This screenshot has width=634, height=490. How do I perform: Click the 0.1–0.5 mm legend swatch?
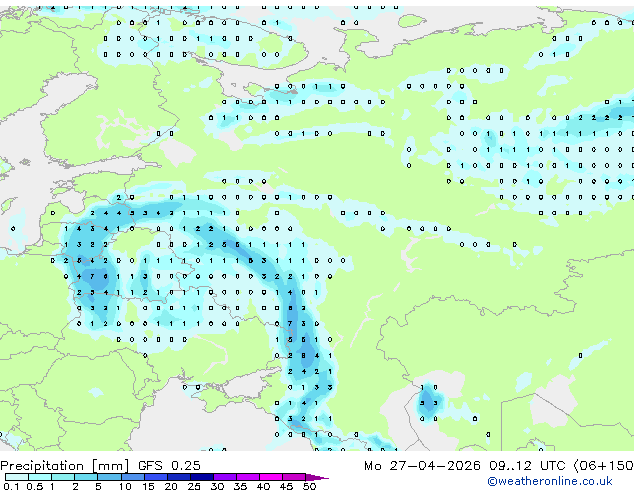point(17,477)
